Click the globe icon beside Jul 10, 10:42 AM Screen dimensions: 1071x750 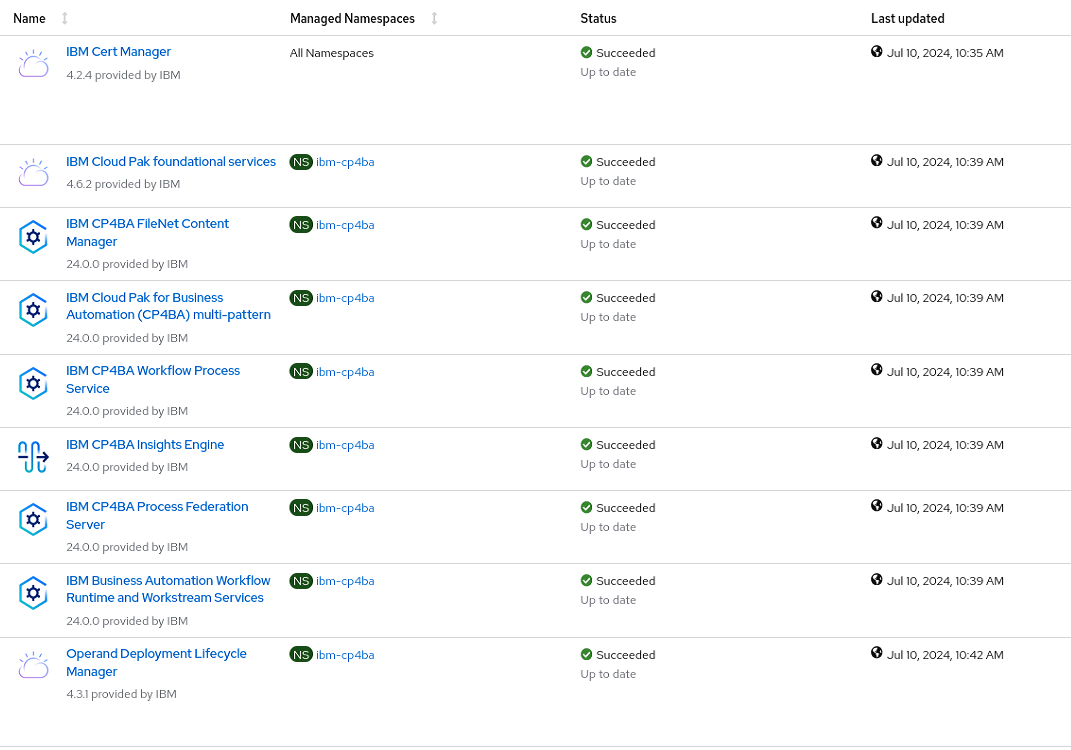(x=876, y=652)
